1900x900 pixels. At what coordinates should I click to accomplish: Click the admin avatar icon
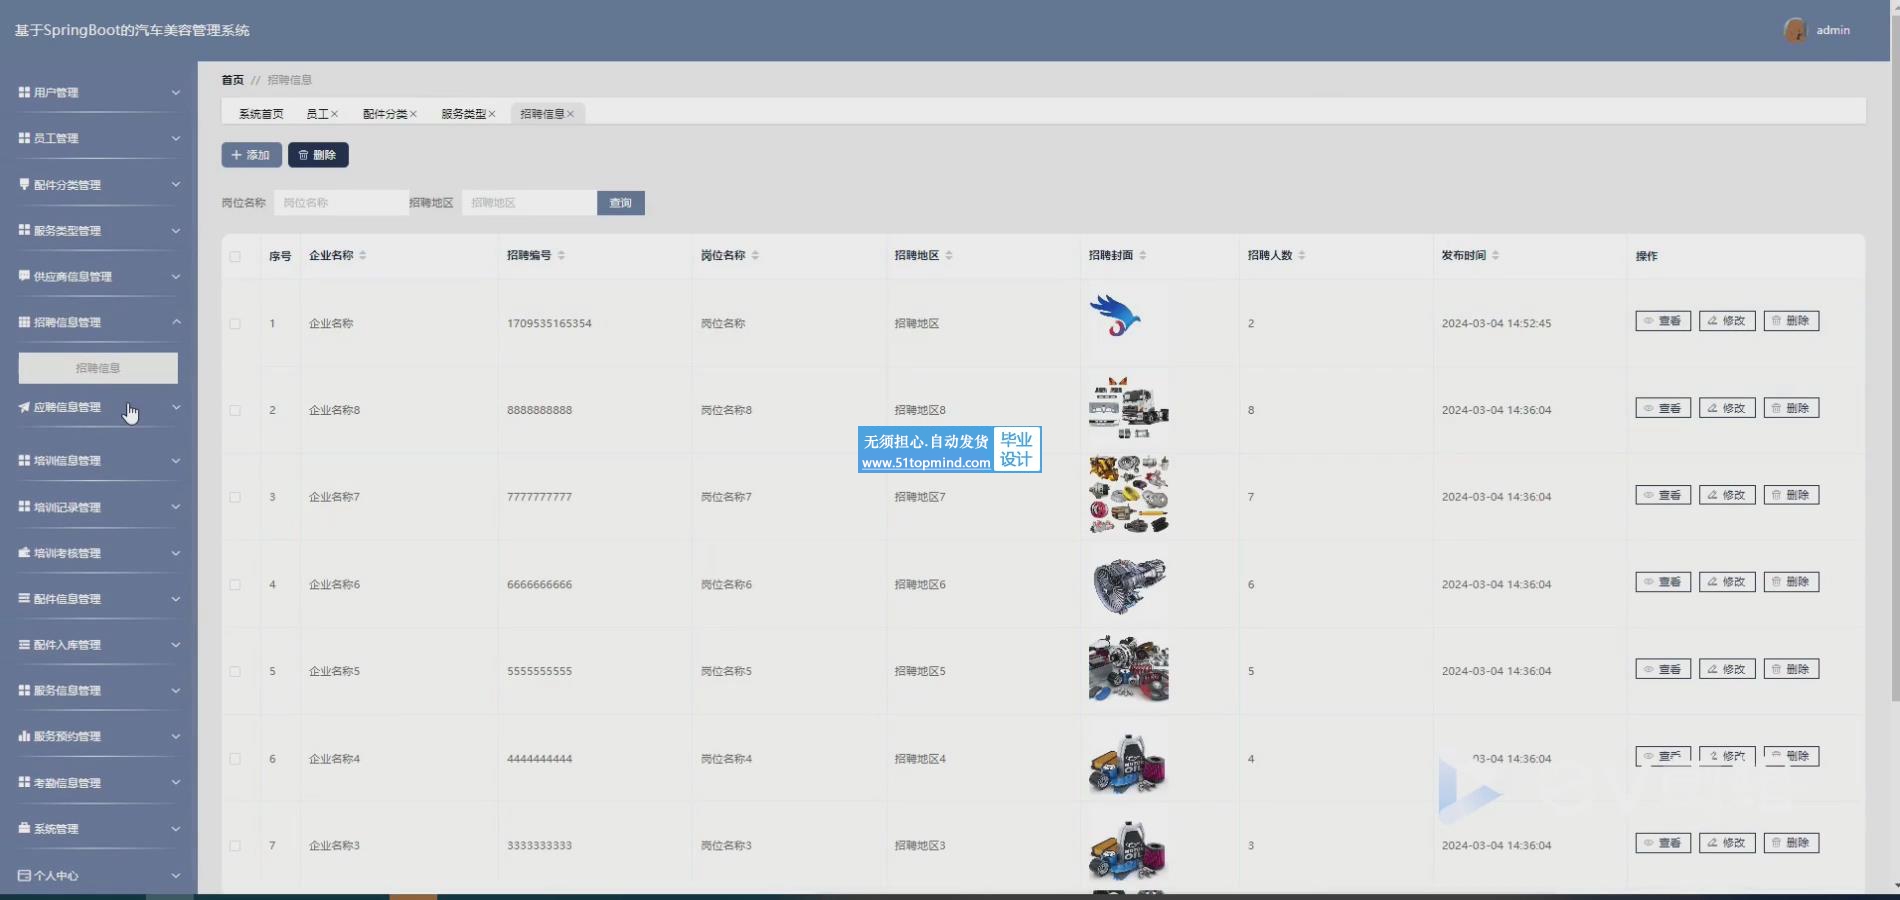coord(1795,30)
